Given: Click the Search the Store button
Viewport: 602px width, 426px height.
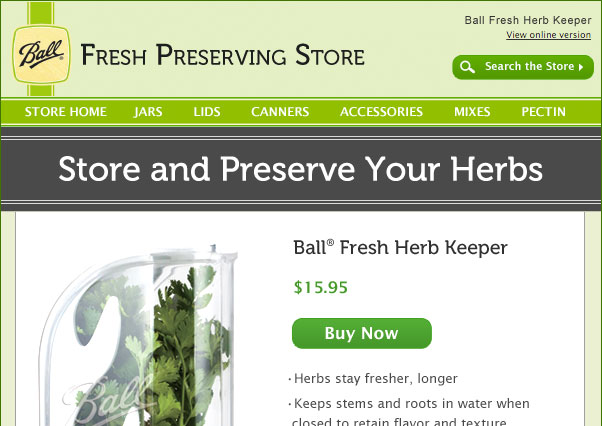Looking at the screenshot, I should tap(523, 67).
